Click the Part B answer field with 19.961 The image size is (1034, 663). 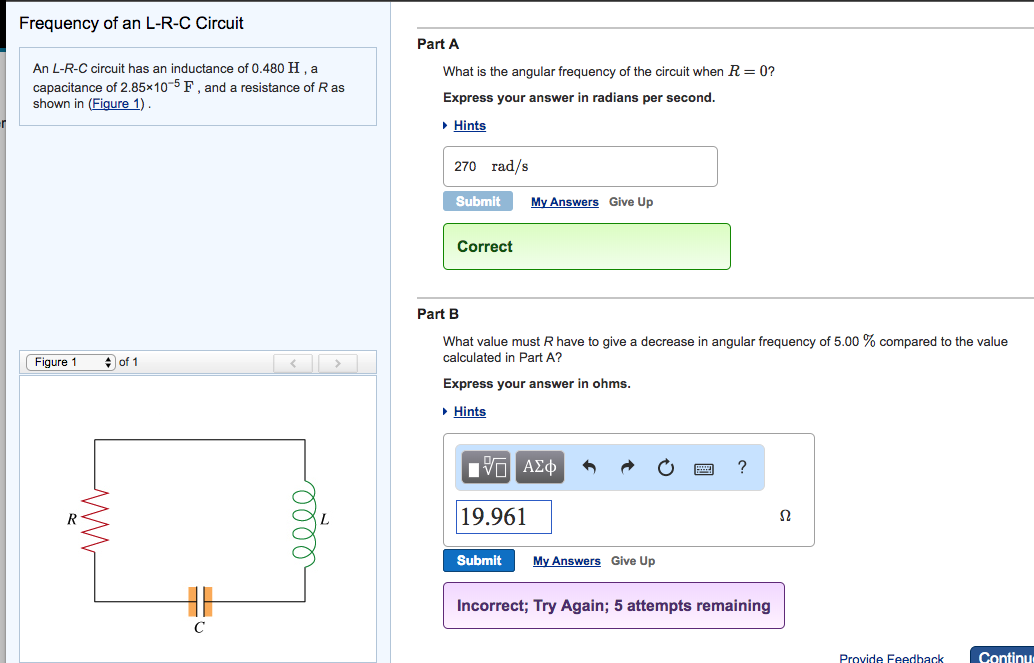click(504, 517)
